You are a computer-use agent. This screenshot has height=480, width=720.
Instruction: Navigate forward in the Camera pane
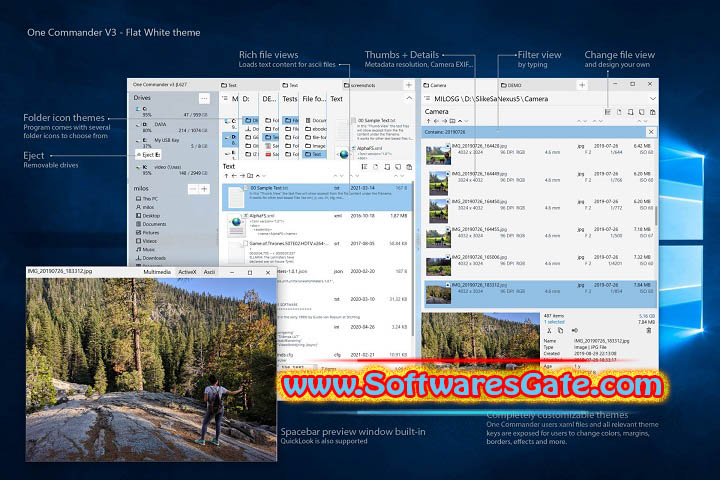coord(444,121)
